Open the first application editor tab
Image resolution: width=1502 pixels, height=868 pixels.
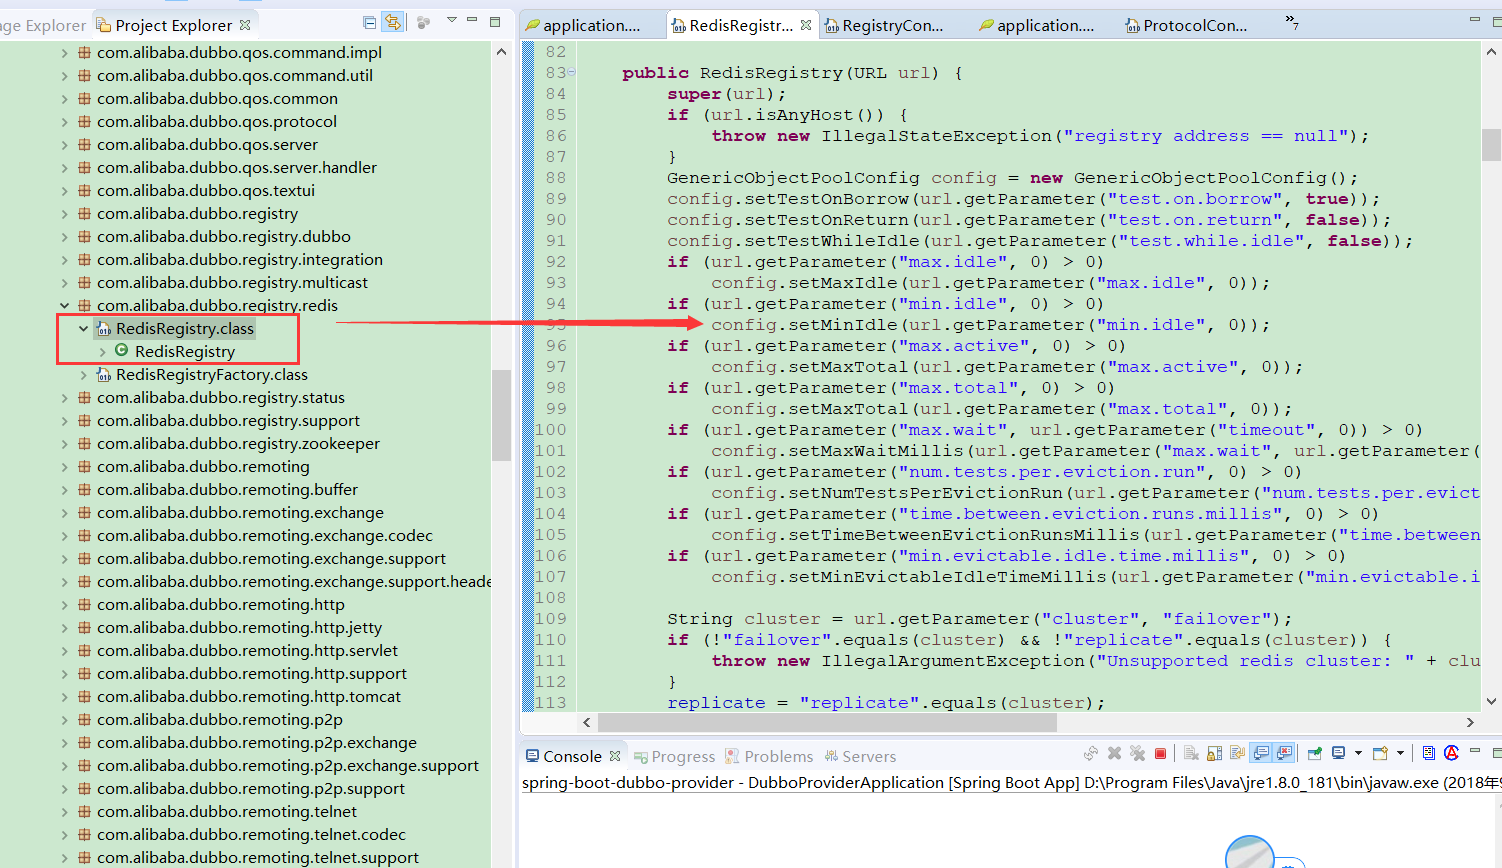click(x=592, y=25)
